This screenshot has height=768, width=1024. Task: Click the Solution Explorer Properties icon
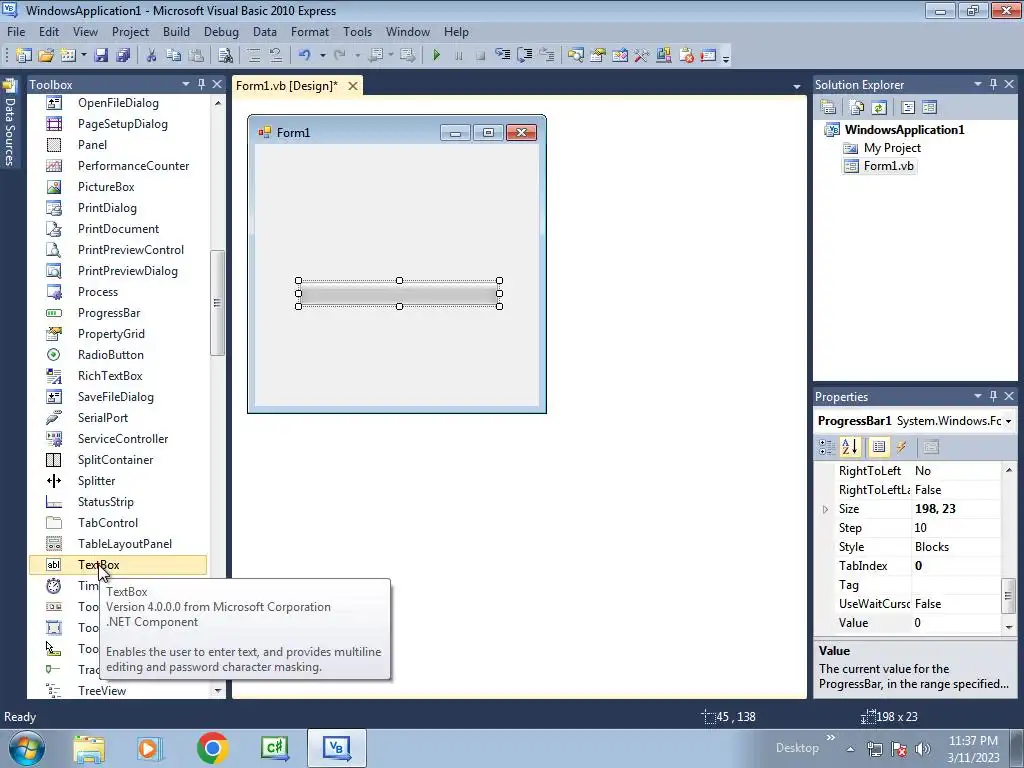point(828,107)
